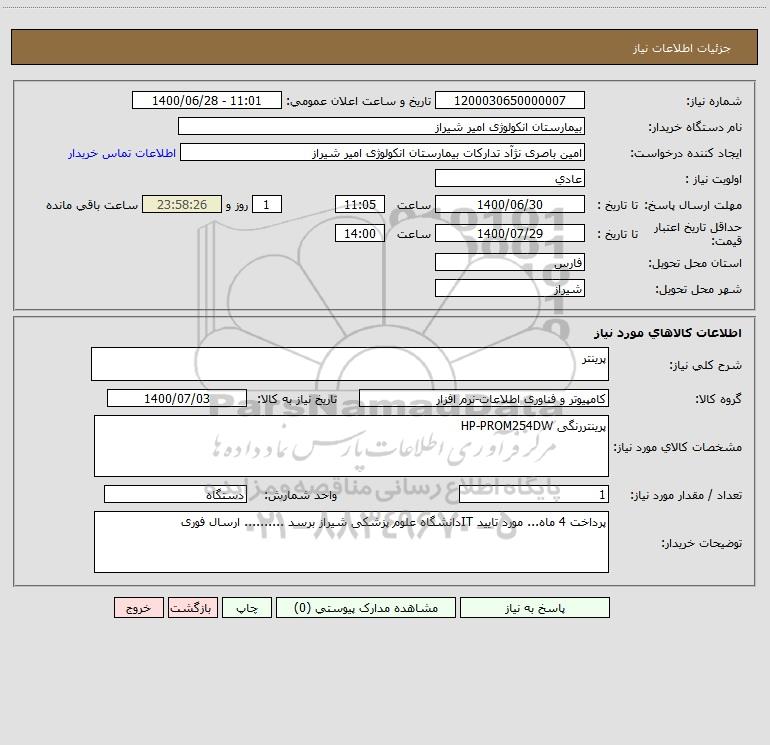Click the label مشخصات کالای مورد نیاز
770x745 pixels.
678,447
